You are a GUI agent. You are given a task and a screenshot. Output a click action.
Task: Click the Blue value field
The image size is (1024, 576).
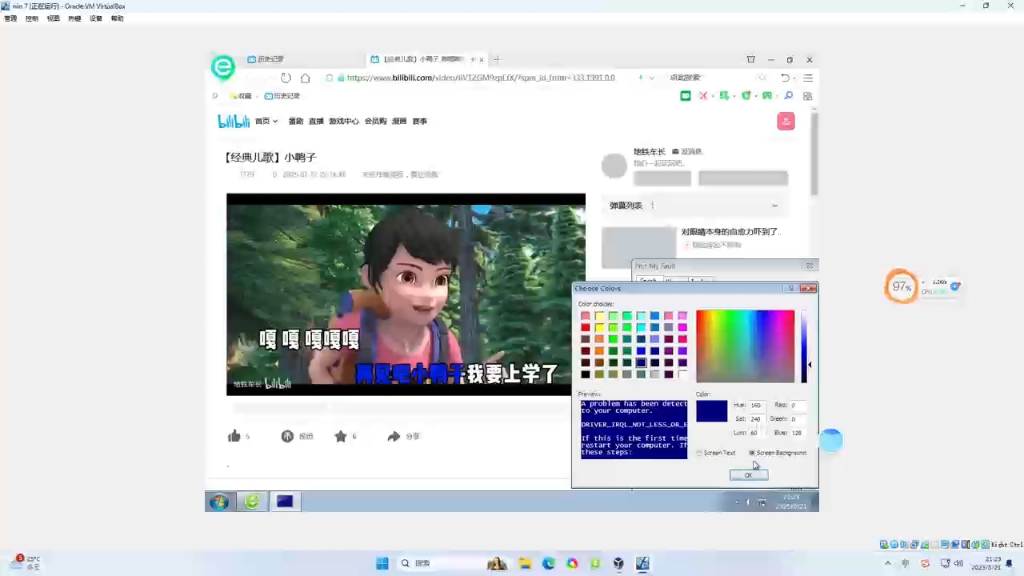797,433
